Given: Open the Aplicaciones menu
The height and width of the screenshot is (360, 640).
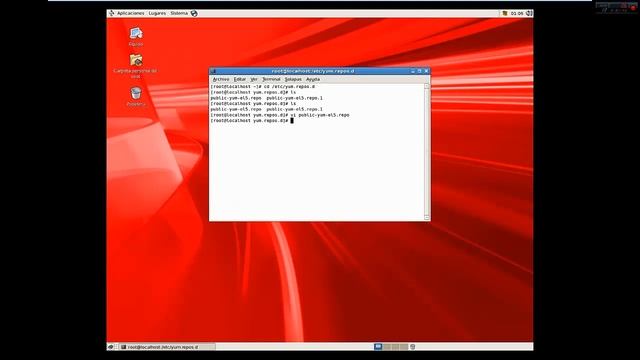Looking at the screenshot, I should point(130,13).
